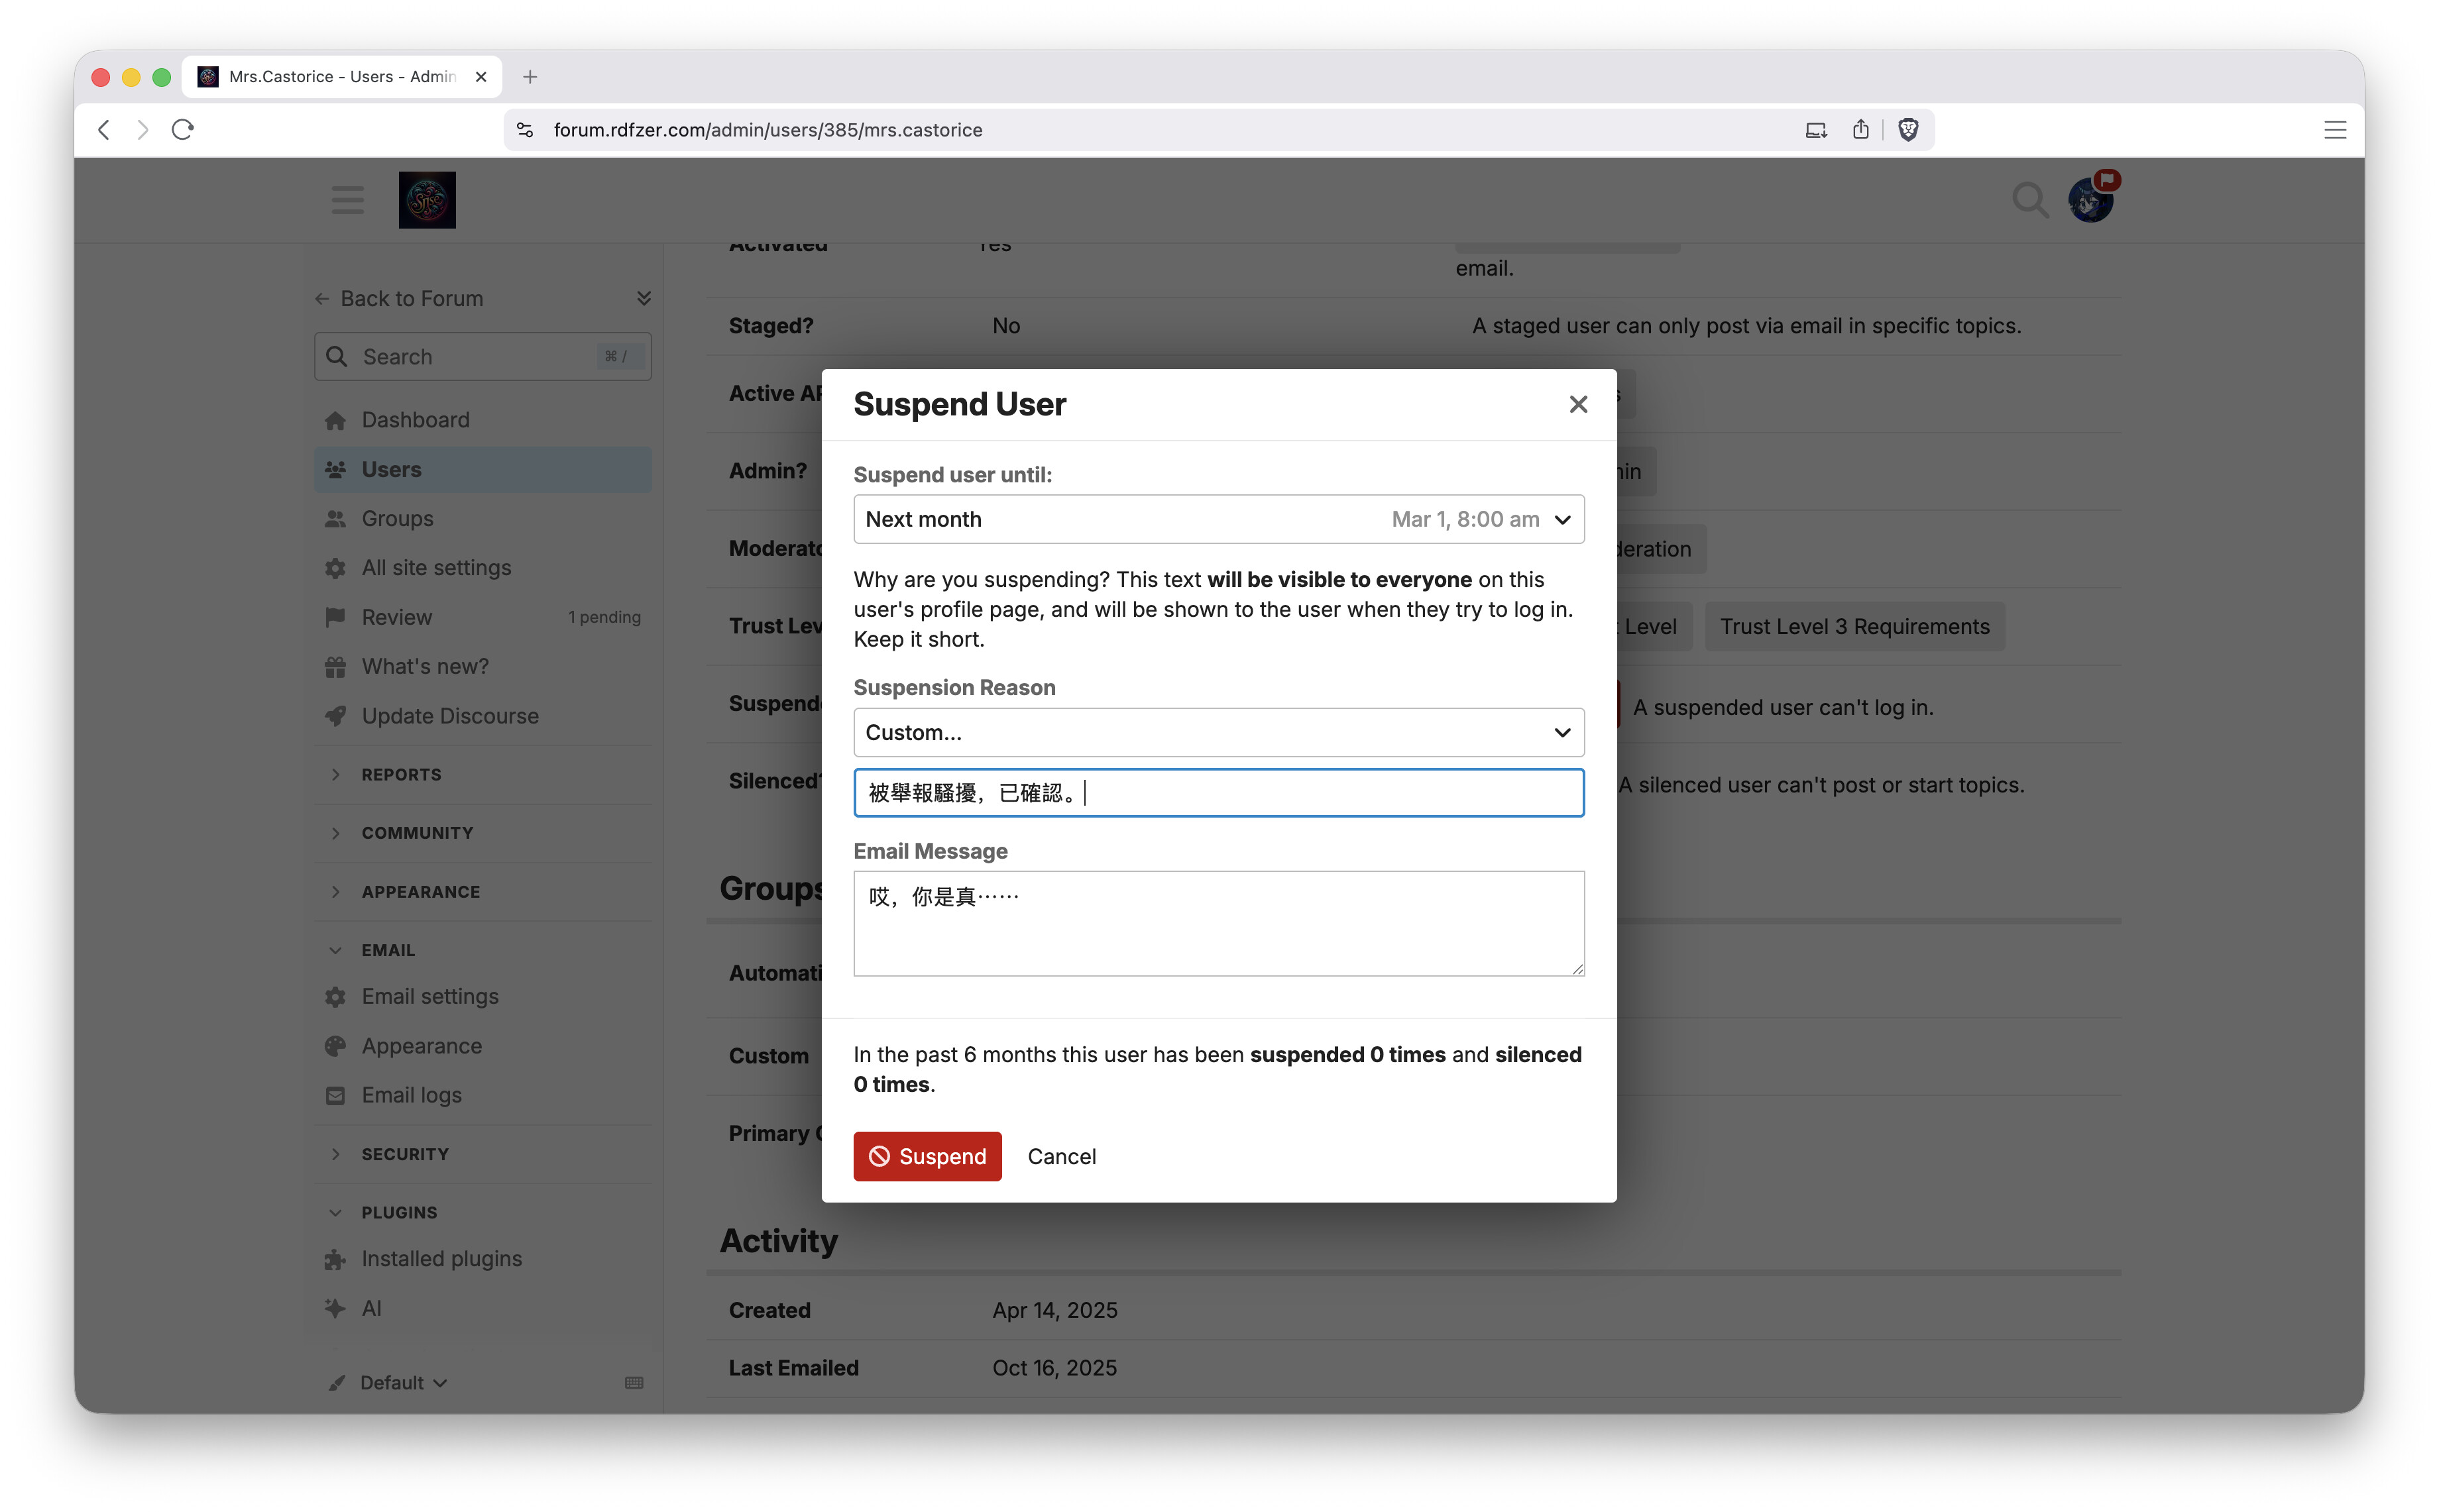Open the Review queue with pending flag
This screenshot has height=1512, width=2439.
pyautogui.click(x=397, y=617)
